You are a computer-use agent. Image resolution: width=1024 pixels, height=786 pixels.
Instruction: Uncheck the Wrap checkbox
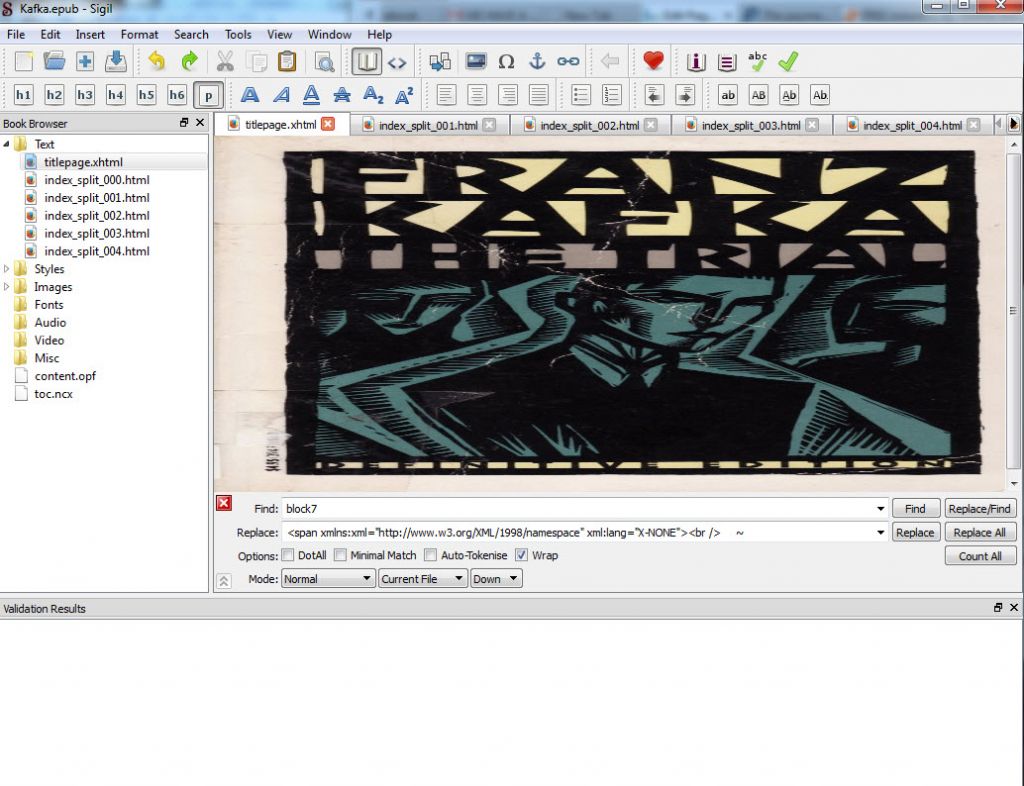tap(521, 555)
